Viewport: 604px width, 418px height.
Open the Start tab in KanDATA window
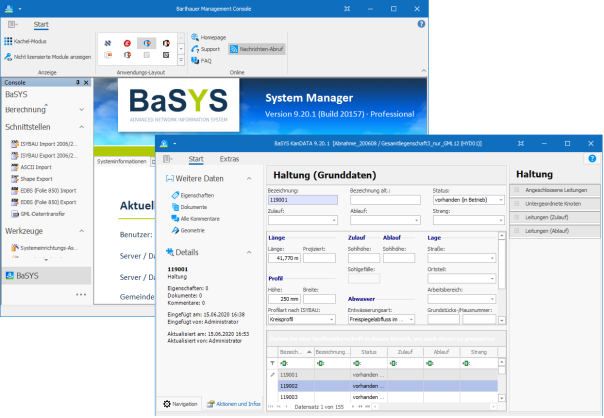[196, 159]
